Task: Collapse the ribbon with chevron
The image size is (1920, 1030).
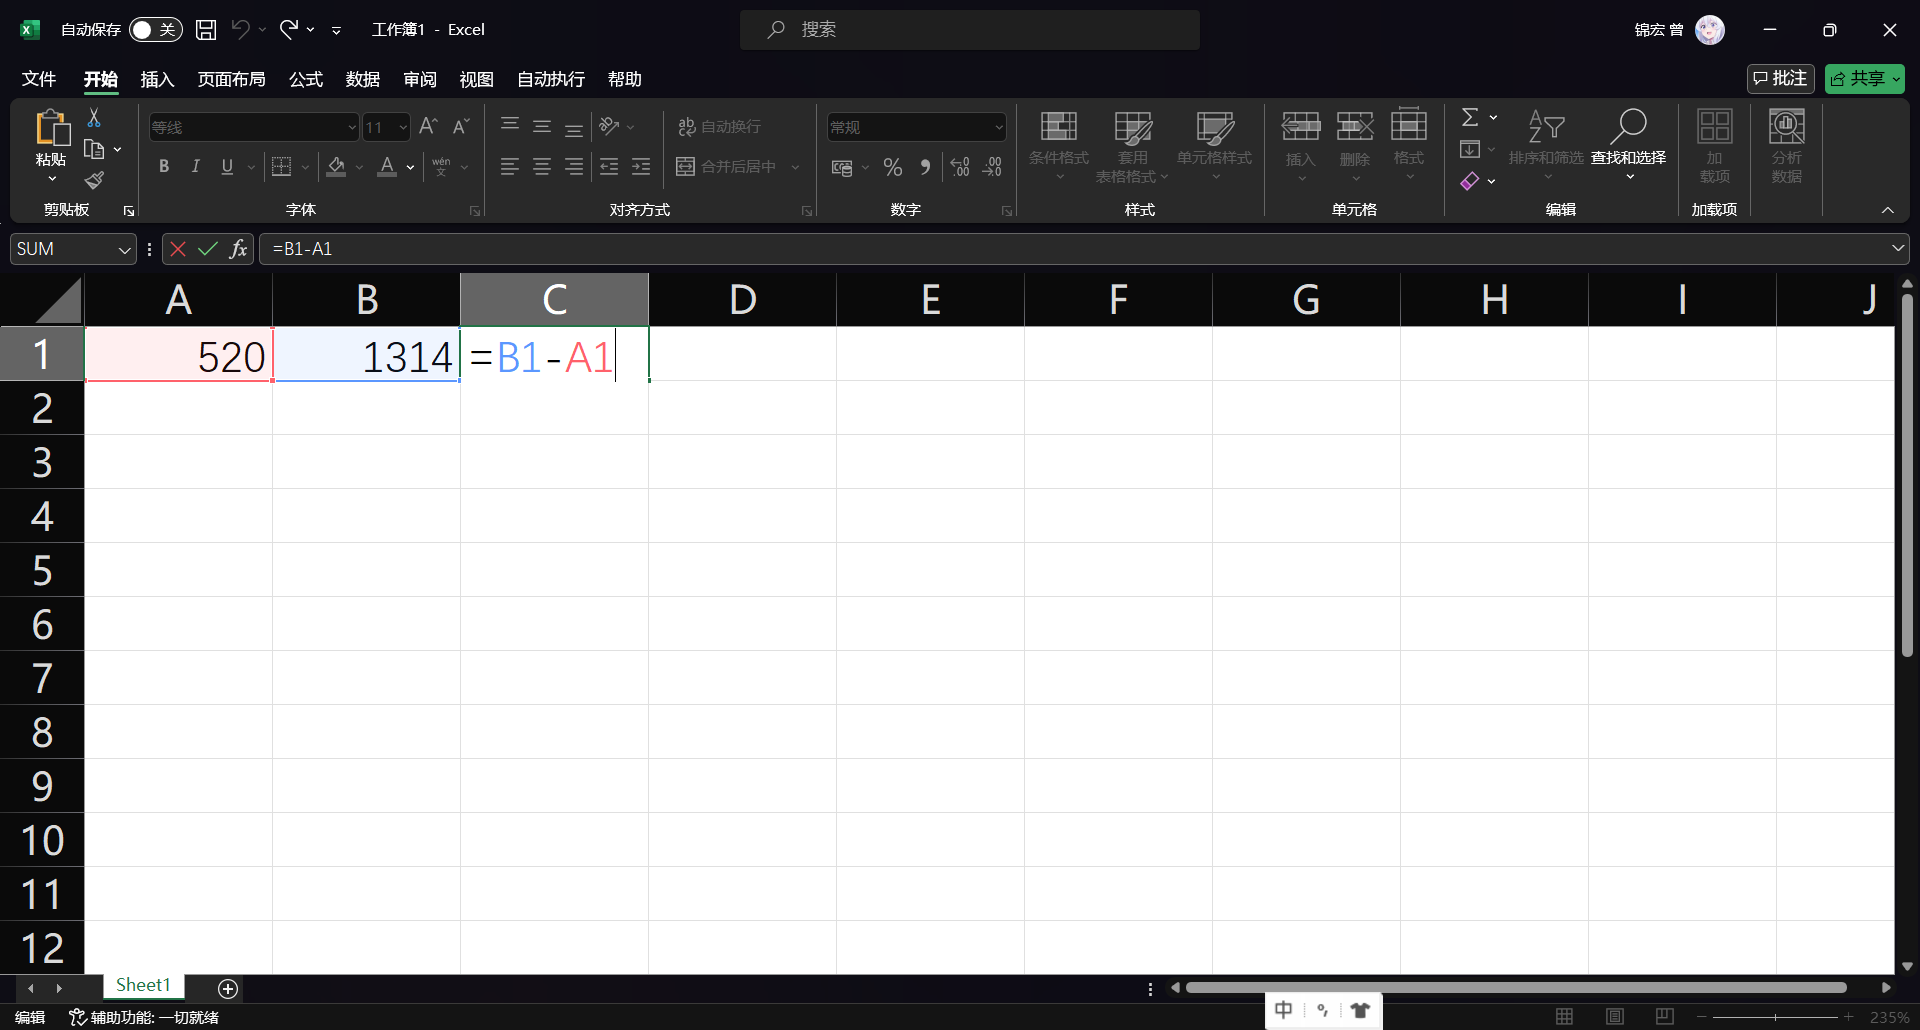Action: (x=1888, y=209)
